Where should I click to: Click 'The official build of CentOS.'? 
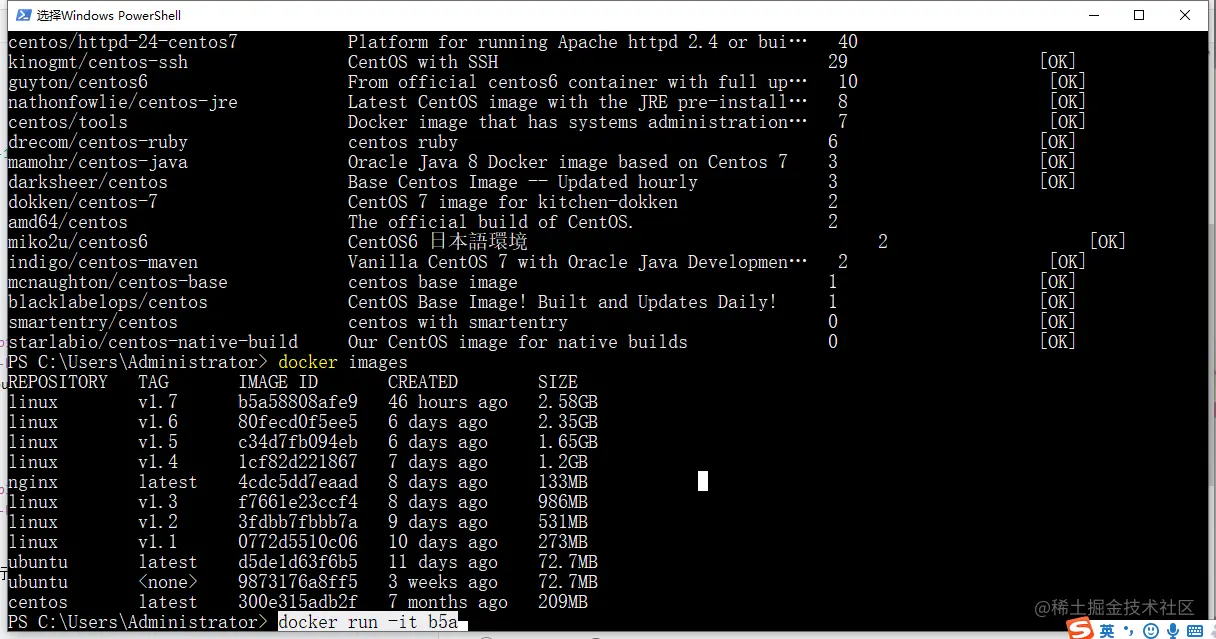[x=491, y=222]
